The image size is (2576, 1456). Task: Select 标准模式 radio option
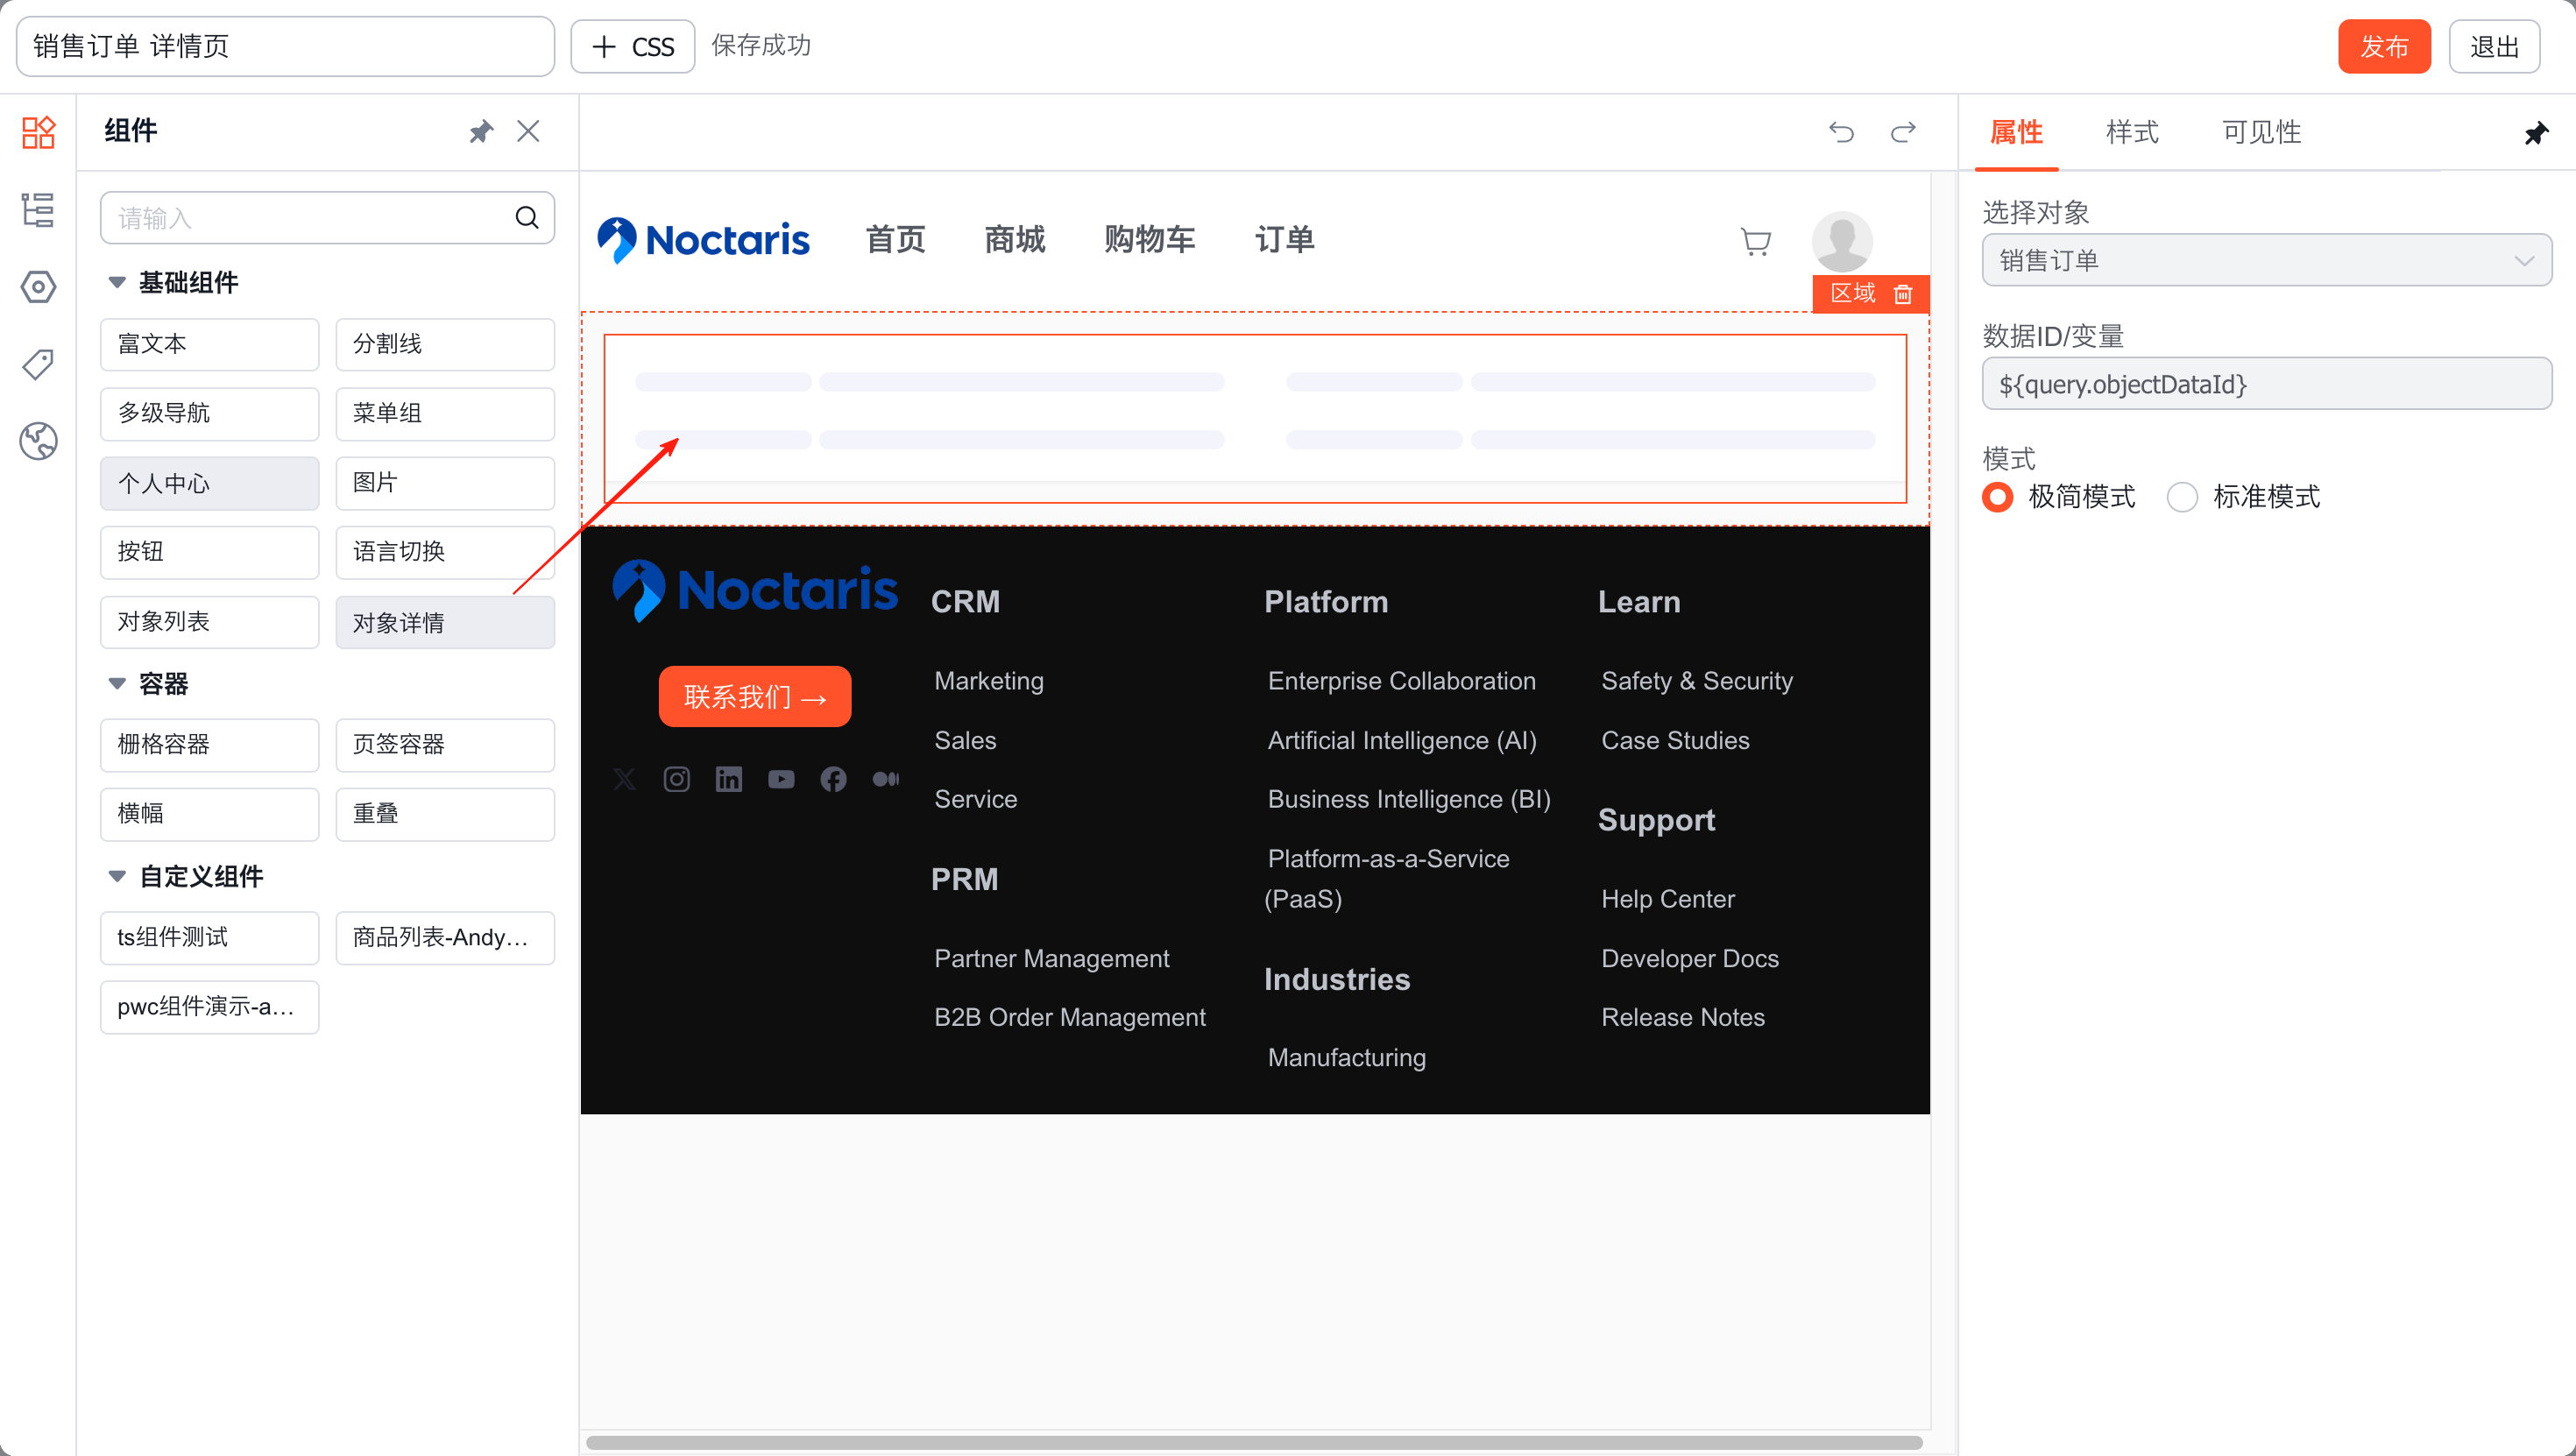2182,497
